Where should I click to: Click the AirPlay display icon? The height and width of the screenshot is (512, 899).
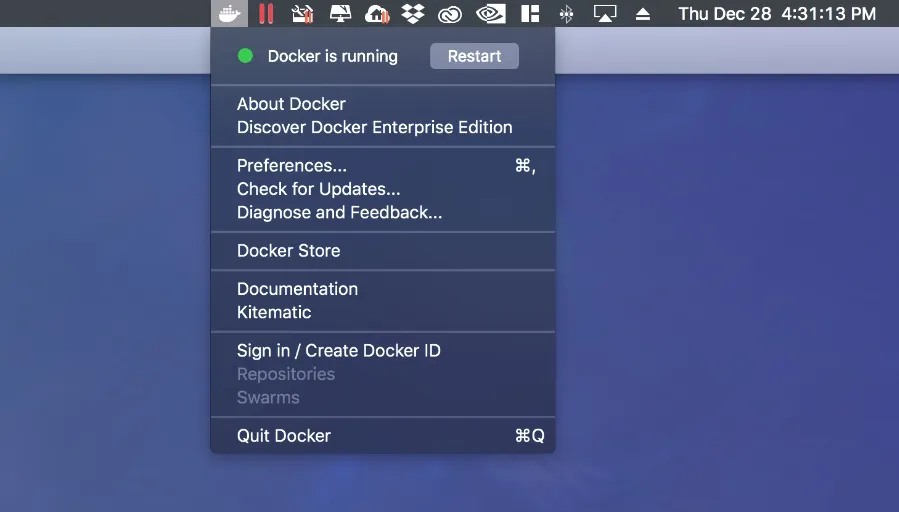[605, 14]
